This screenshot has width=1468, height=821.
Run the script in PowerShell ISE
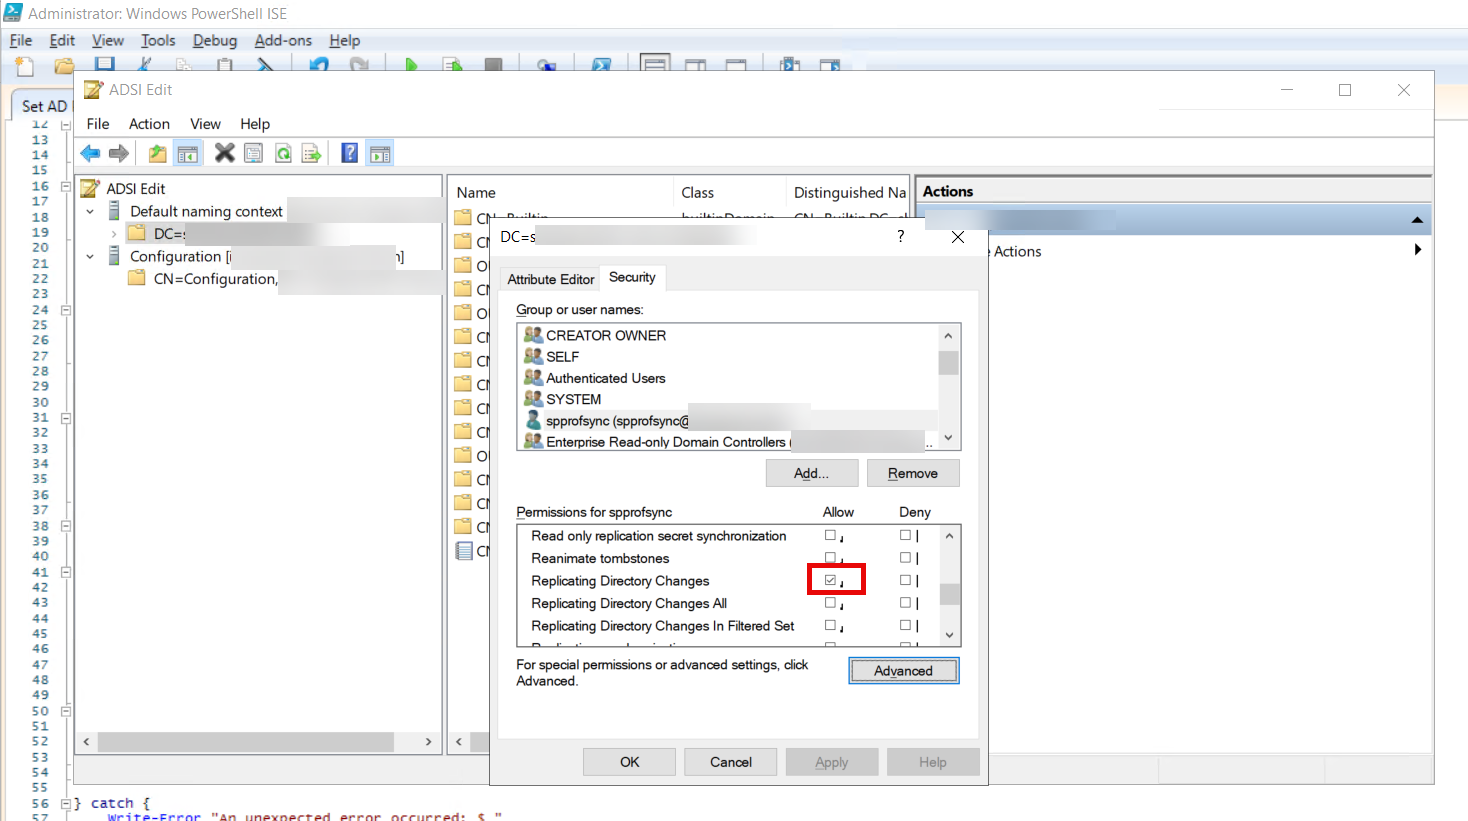click(x=410, y=64)
